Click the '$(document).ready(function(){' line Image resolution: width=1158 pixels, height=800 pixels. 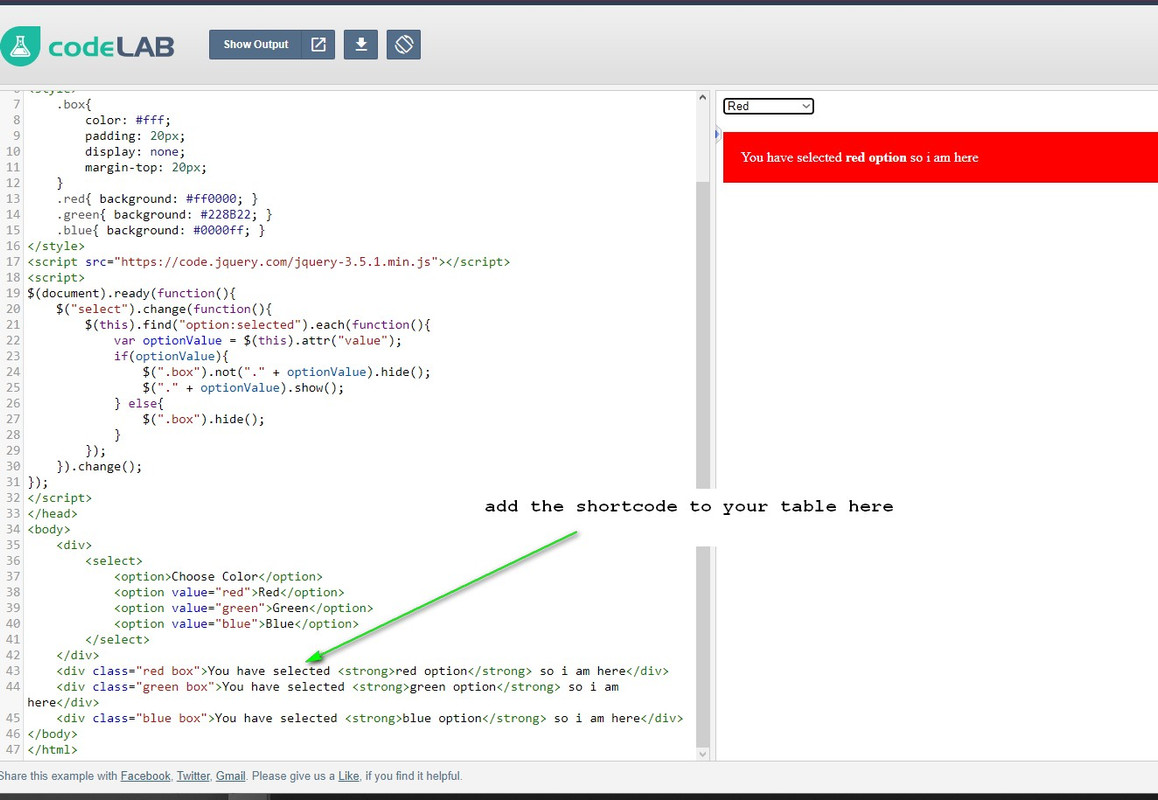pyautogui.click(x=131, y=293)
